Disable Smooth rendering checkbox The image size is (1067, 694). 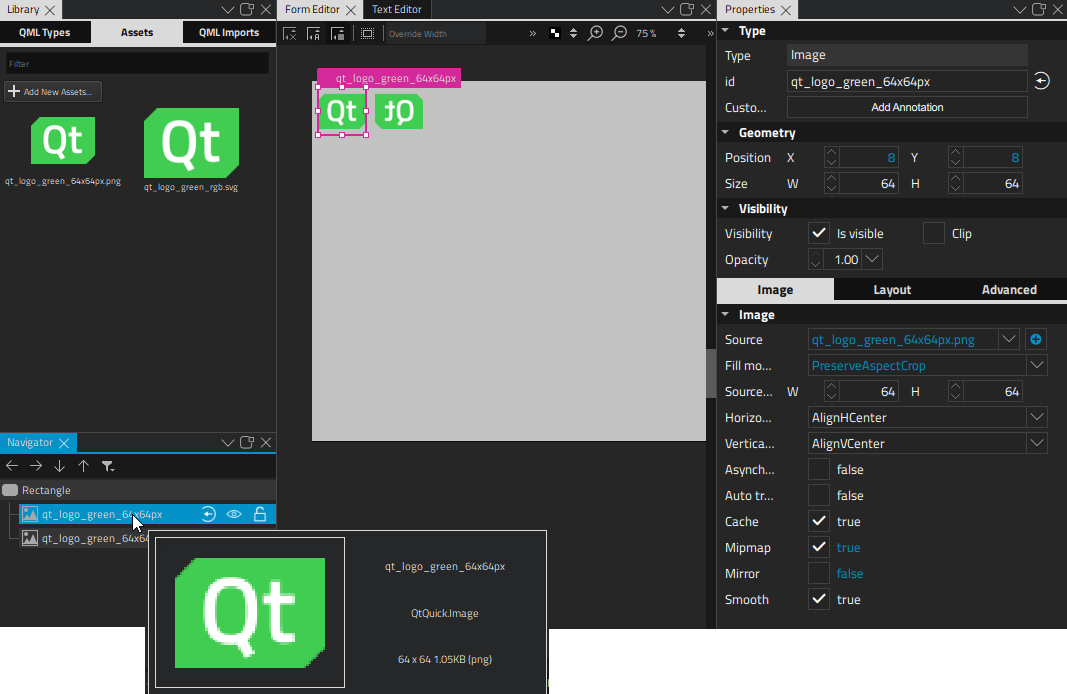[818, 599]
